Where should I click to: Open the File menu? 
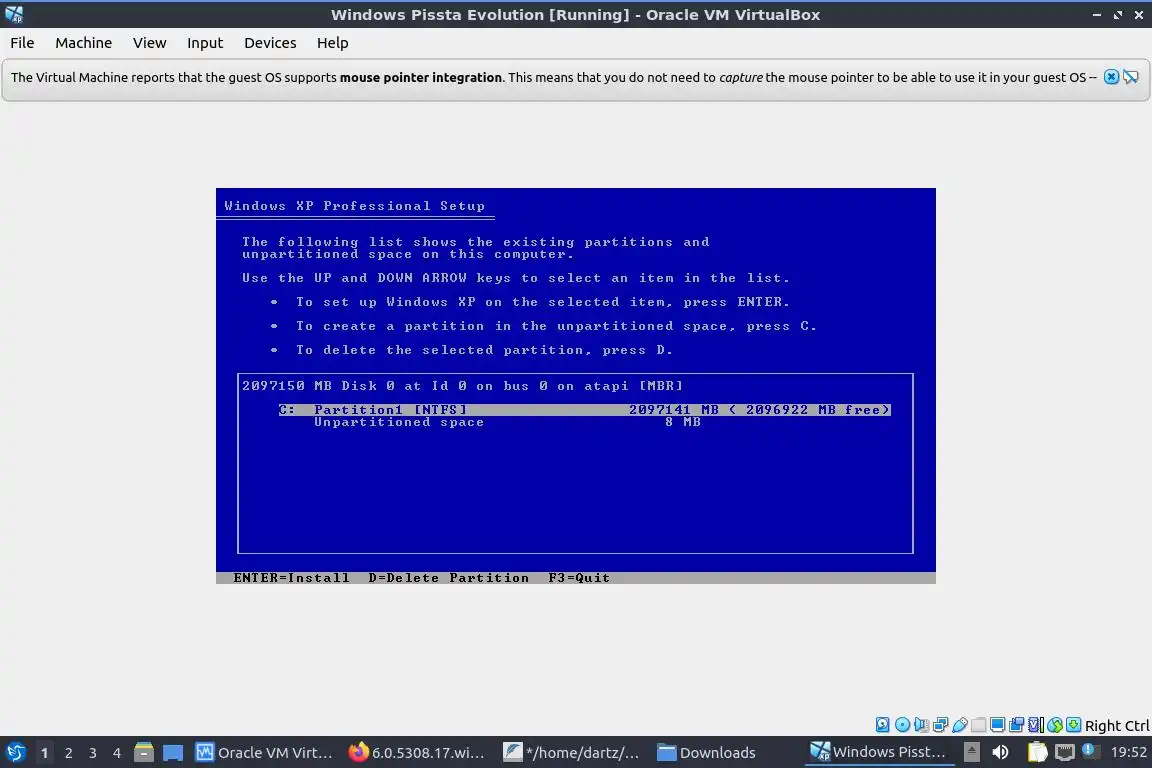point(22,43)
